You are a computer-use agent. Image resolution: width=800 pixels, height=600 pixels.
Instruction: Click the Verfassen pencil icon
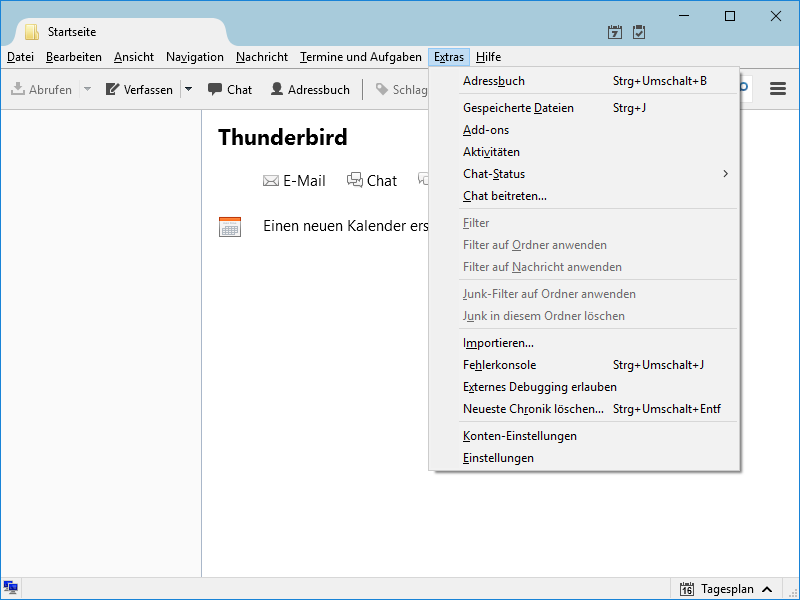[x=112, y=89]
